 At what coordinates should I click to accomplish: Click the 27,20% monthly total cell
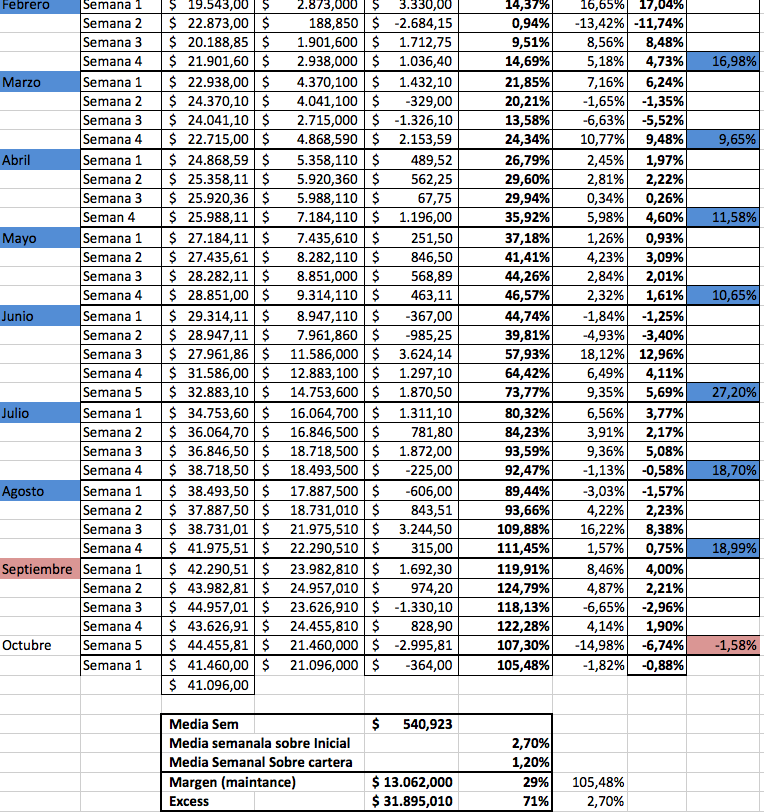tap(723, 392)
